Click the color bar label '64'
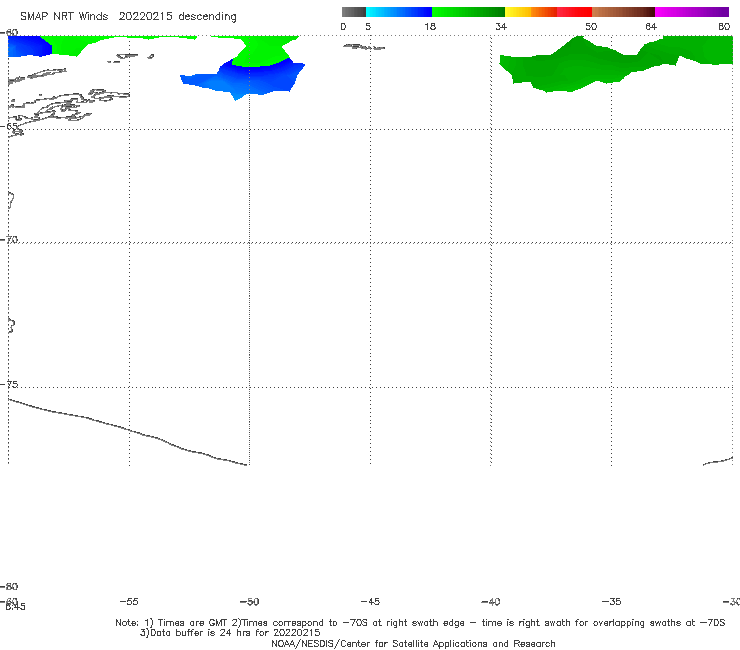The width and height of the screenshot is (740, 650). coord(651,26)
